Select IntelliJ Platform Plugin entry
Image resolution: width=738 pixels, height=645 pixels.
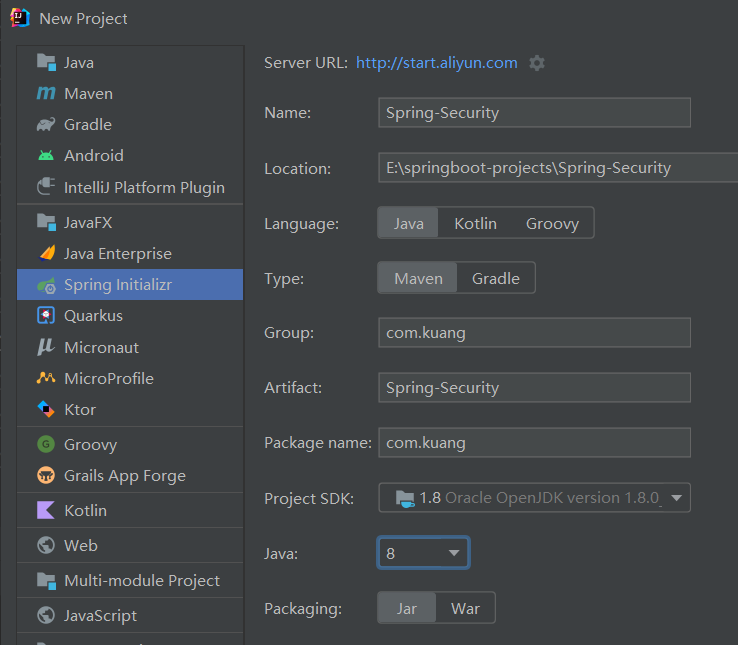130,187
